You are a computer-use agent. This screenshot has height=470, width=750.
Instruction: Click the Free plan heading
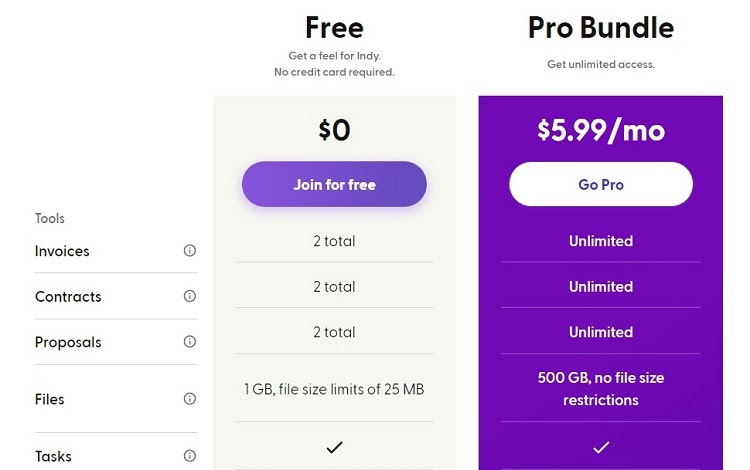[334, 28]
